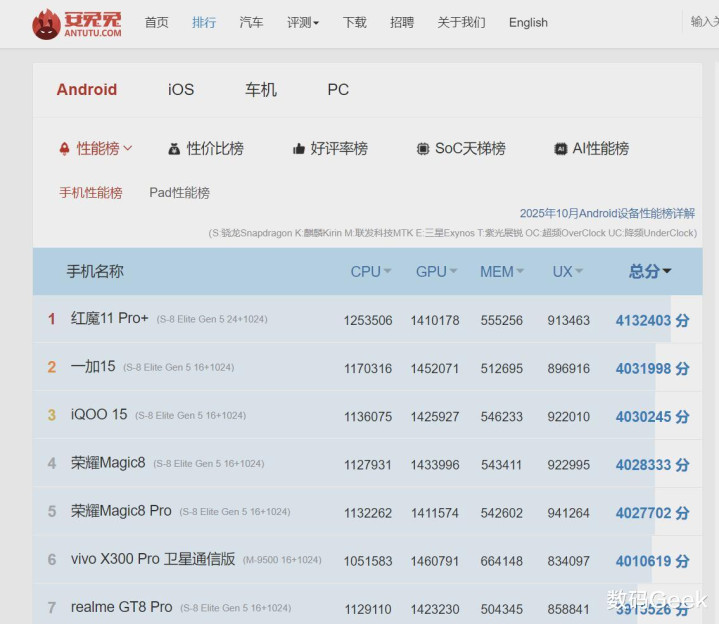The width and height of the screenshot is (719, 624).
Task: Switch site language to English
Action: point(528,22)
